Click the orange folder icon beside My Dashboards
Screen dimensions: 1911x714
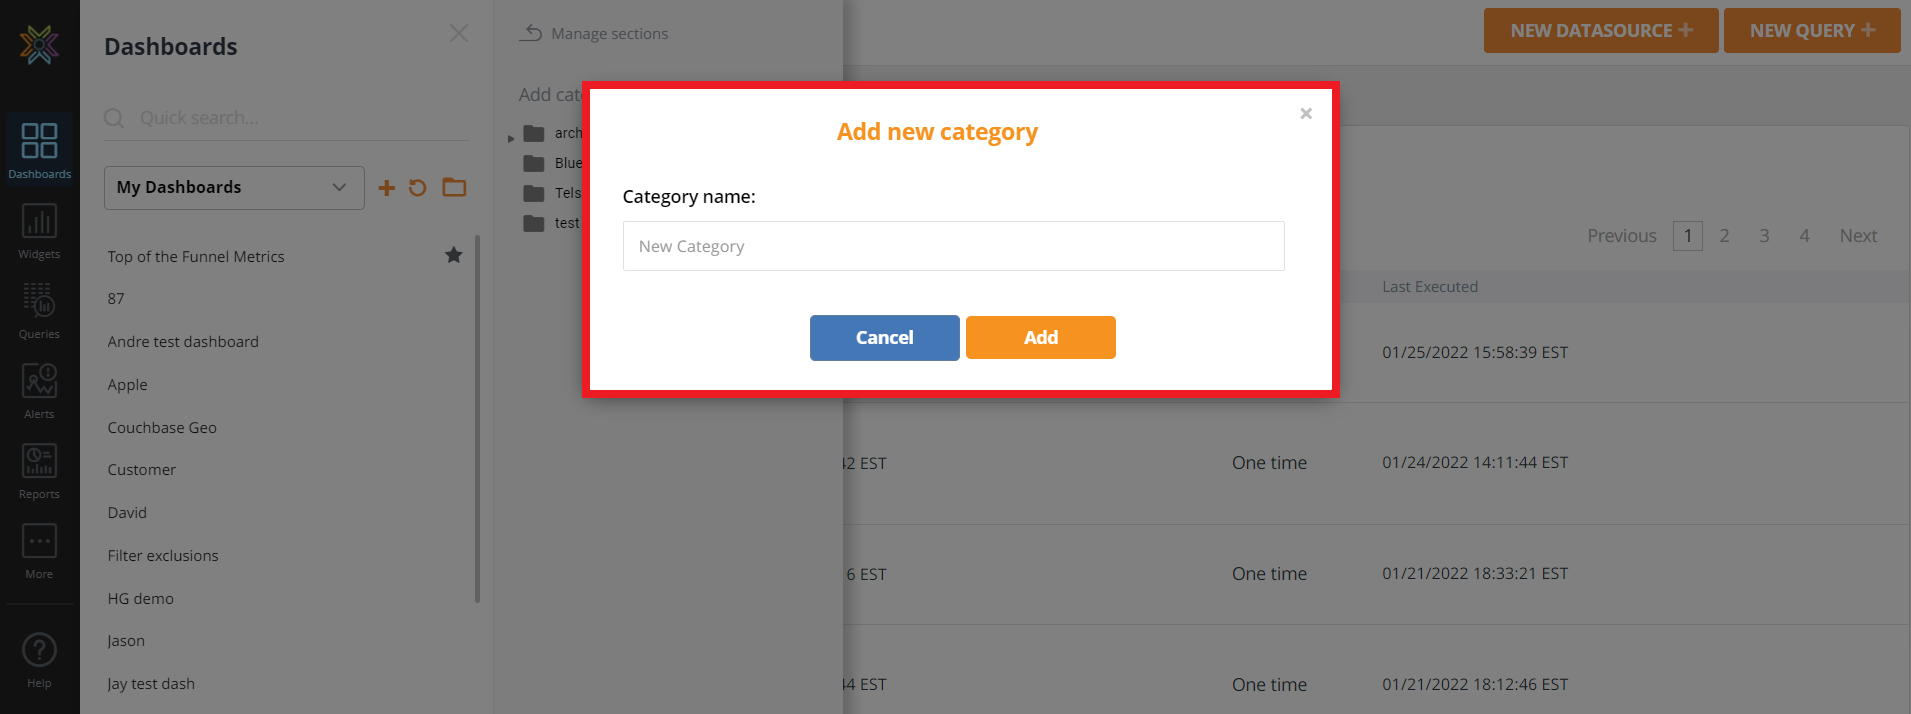coord(455,187)
